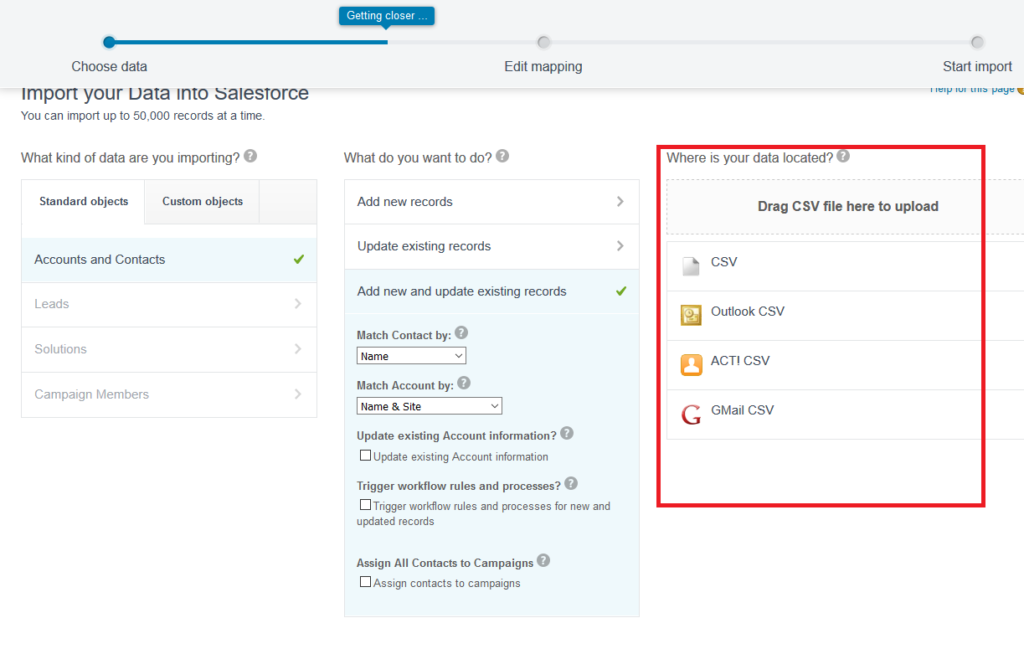Expand Add new records chevron
Screen dimensions: 1024x649
pyautogui.click(x=620, y=202)
